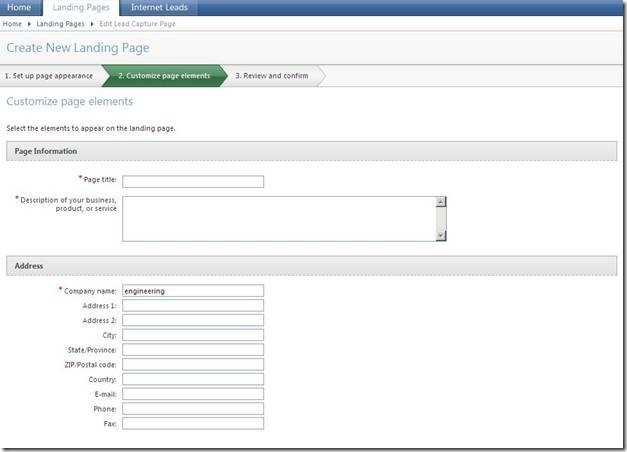Click the E-mail input field
Screen dimensions: 627x452
click(x=193, y=394)
